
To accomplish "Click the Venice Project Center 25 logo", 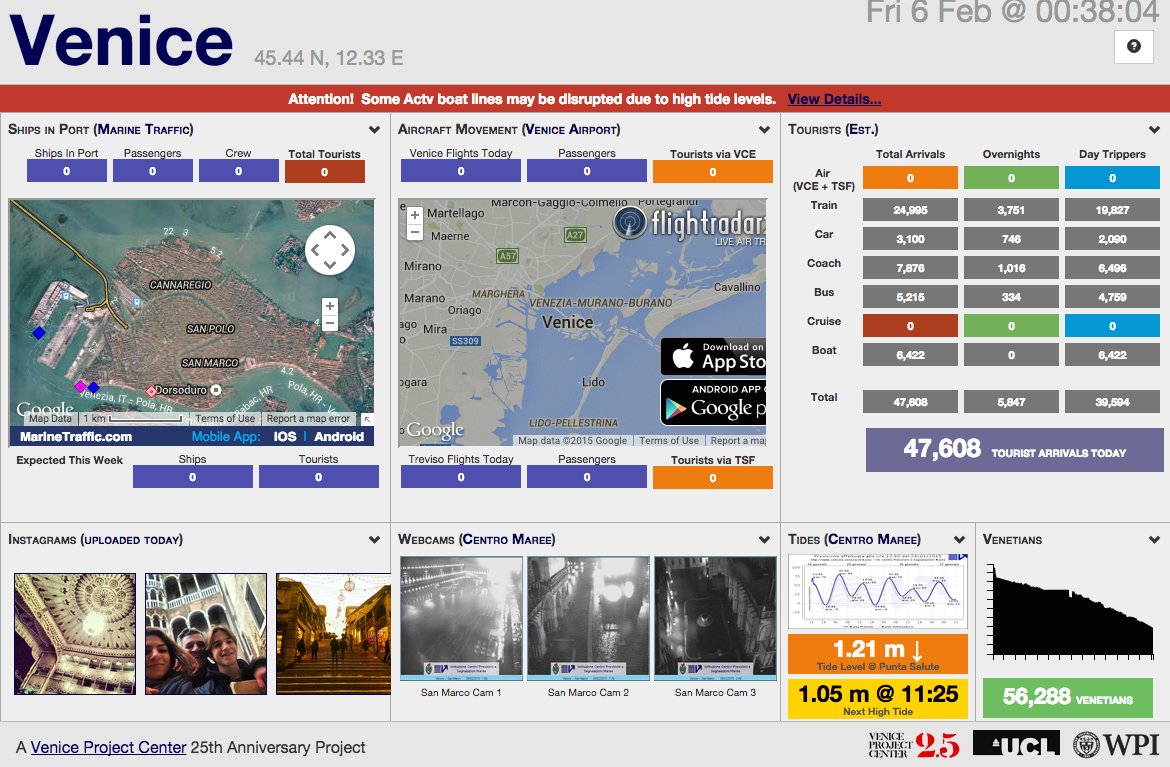I will pos(914,745).
